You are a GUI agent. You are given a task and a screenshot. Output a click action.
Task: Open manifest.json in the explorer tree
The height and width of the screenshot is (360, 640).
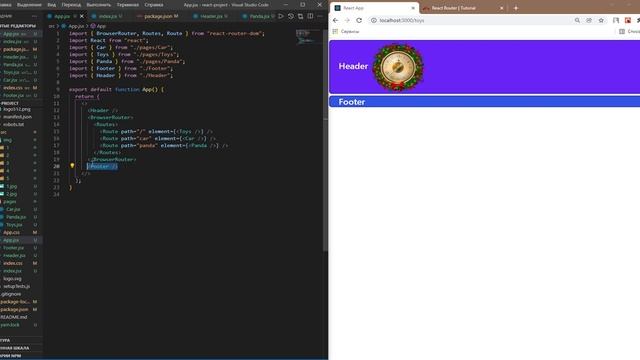click(x=17, y=117)
